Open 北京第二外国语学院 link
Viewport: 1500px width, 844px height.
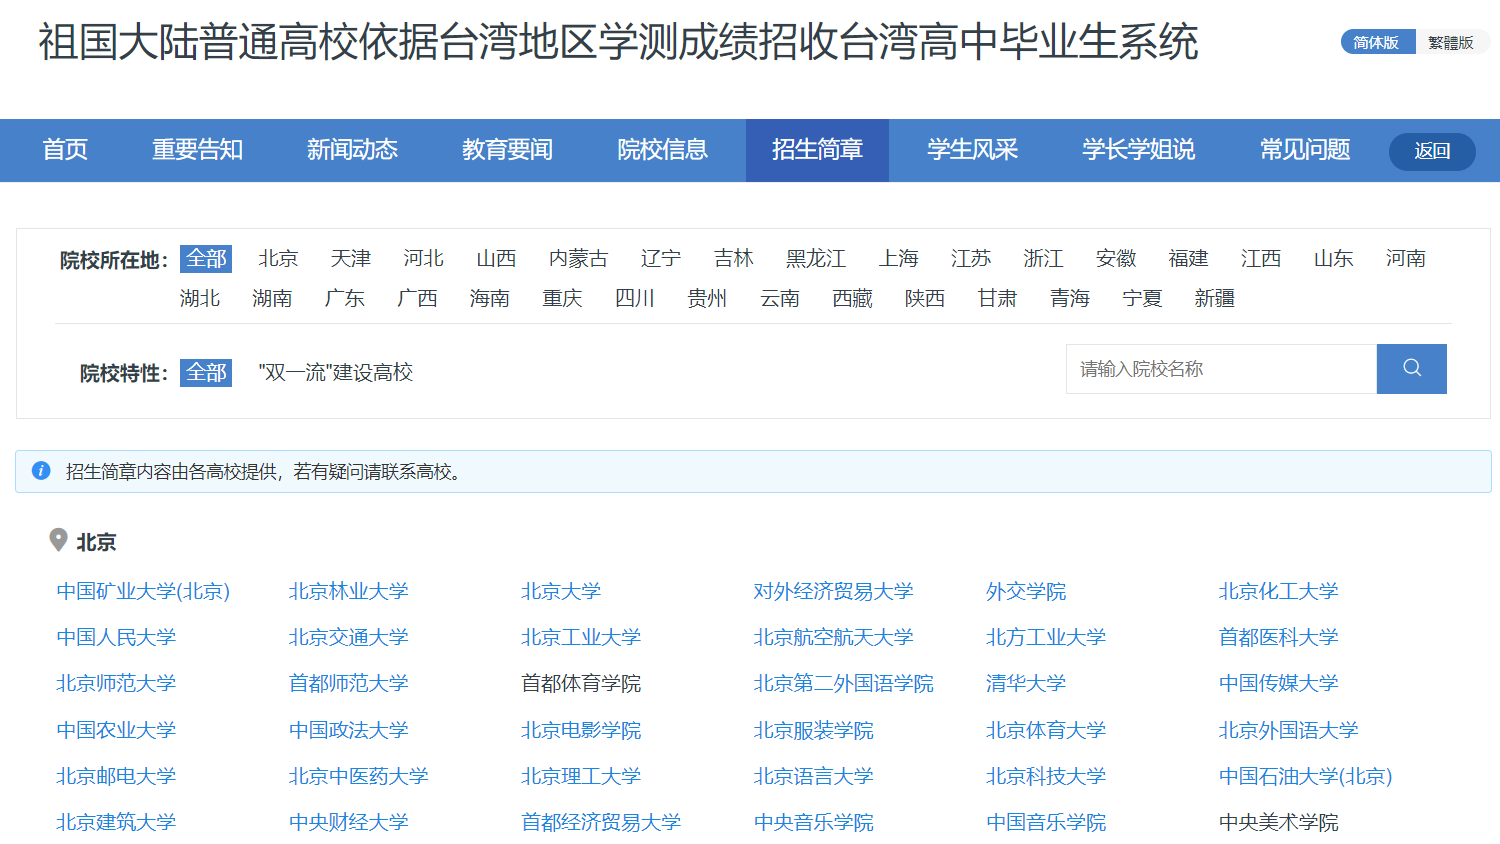click(x=844, y=684)
